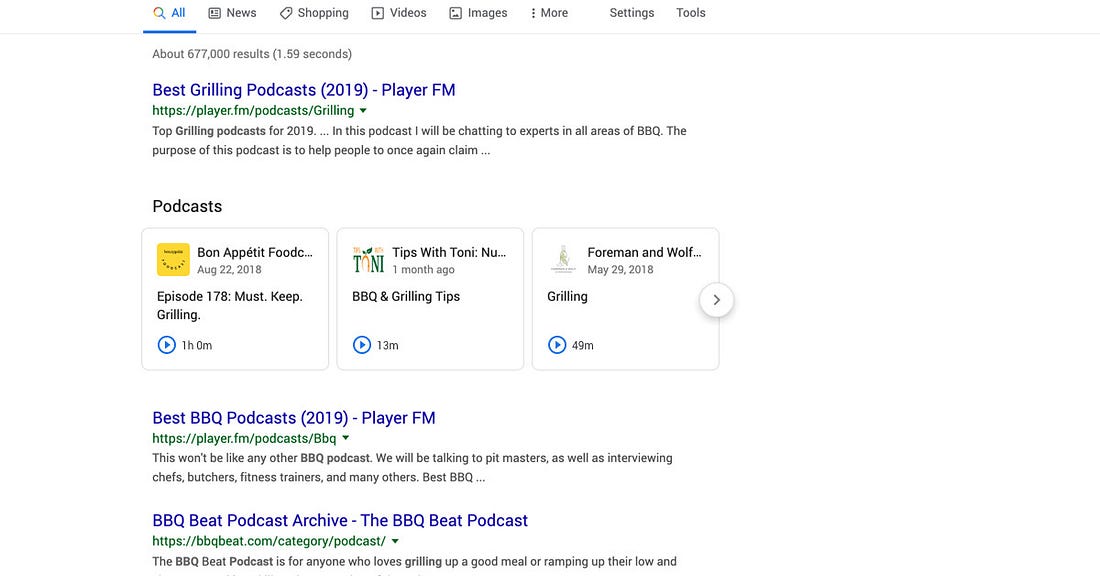Play Bon Appétit Episode 178 podcast
This screenshot has width=1100, height=576.
[x=166, y=345]
